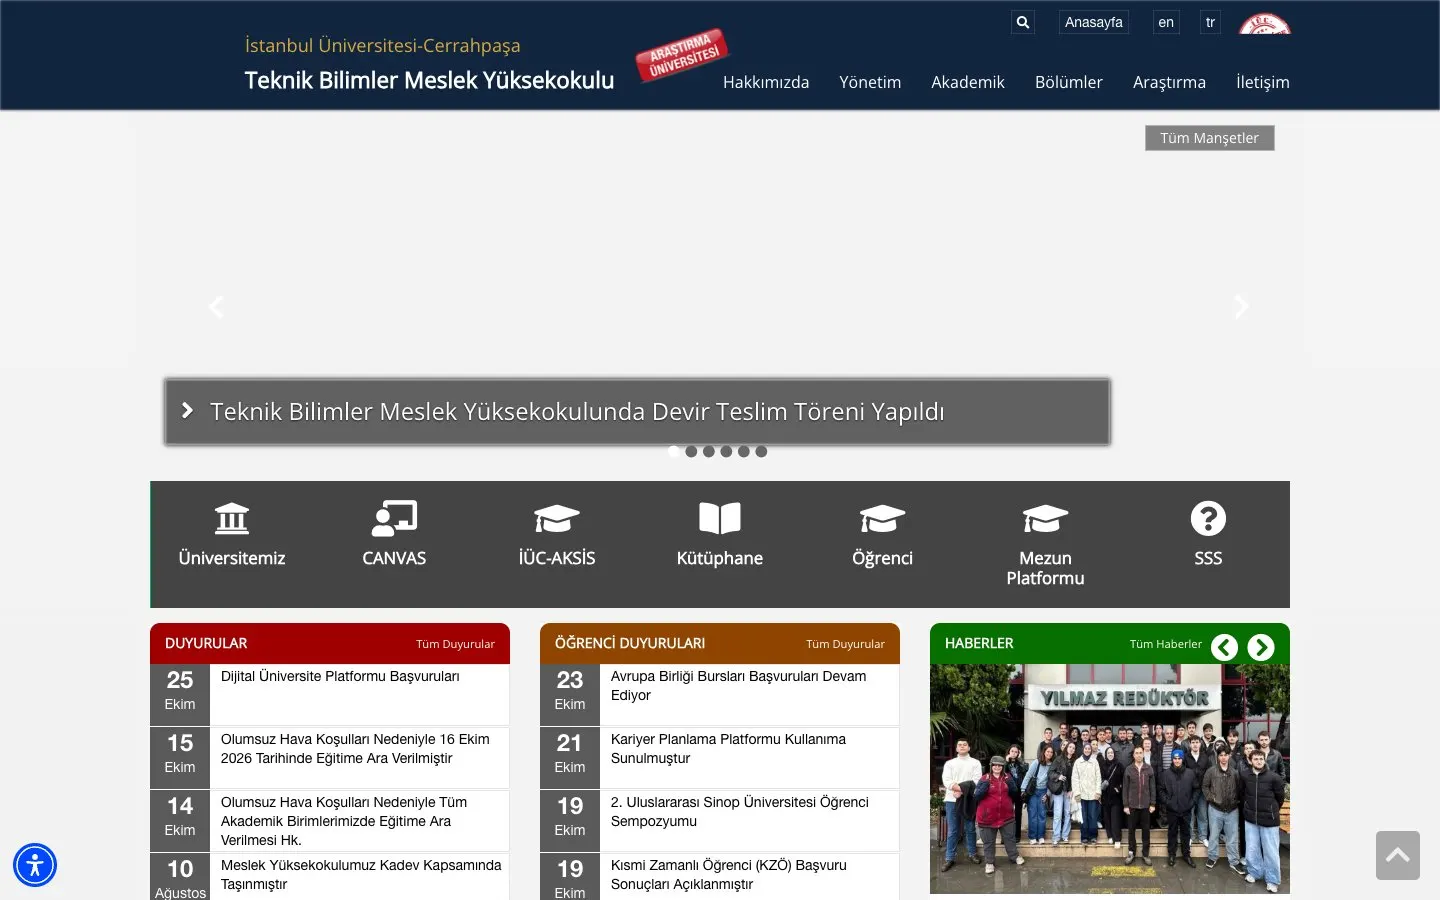Open the Sinop Üniversitesi Öğrenci Sempozyumu announcement
The image size is (1440, 900).
(740, 812)
